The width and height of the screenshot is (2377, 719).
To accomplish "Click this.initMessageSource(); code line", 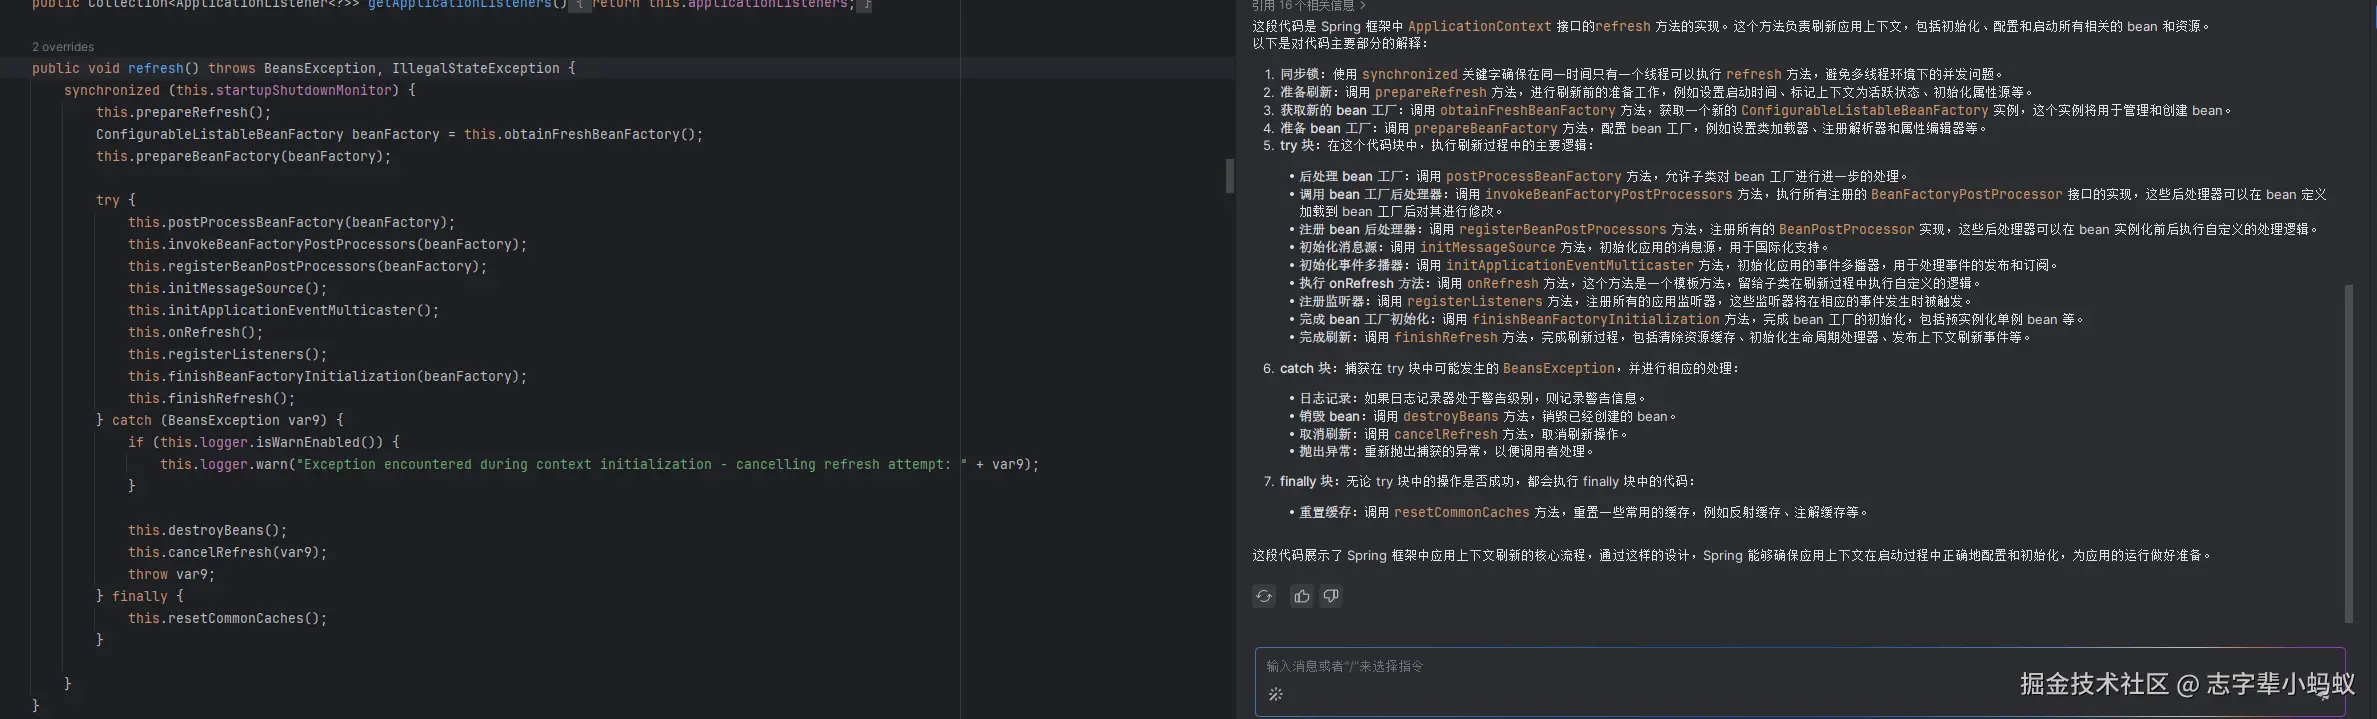I will point(228,288).
